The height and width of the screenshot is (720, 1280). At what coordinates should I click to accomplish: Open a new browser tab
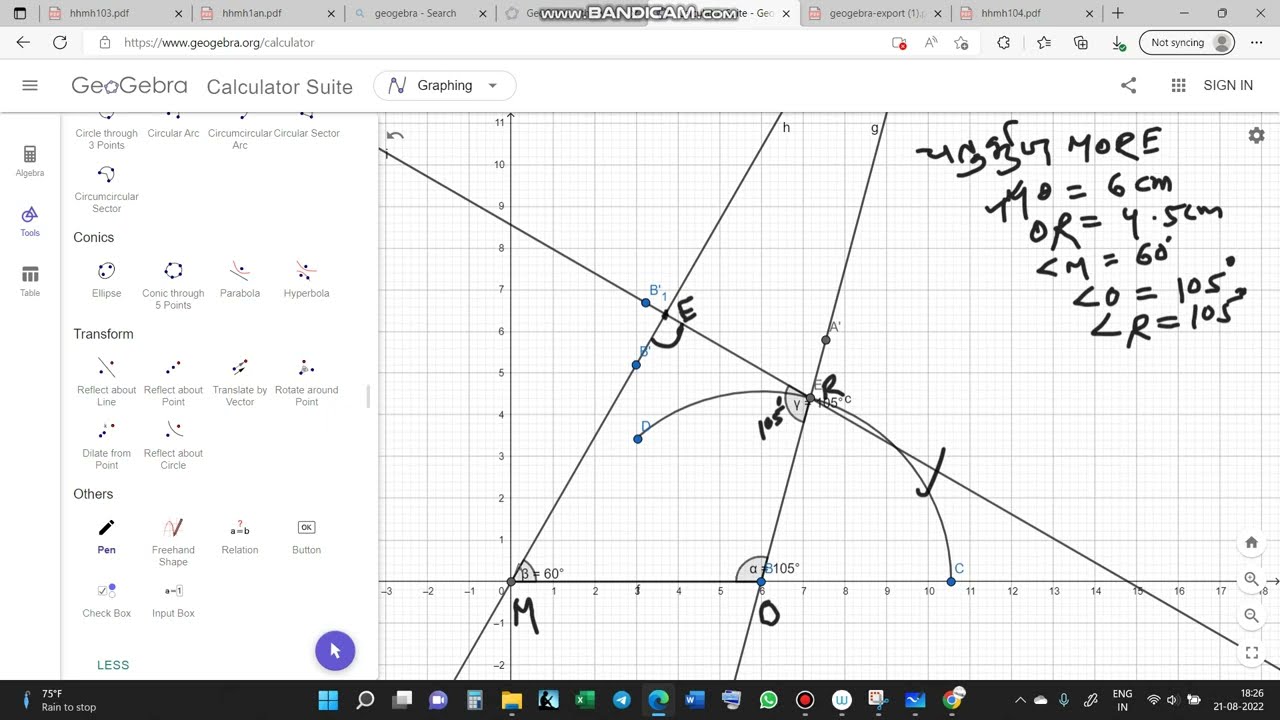click(x=1118, y=14)
